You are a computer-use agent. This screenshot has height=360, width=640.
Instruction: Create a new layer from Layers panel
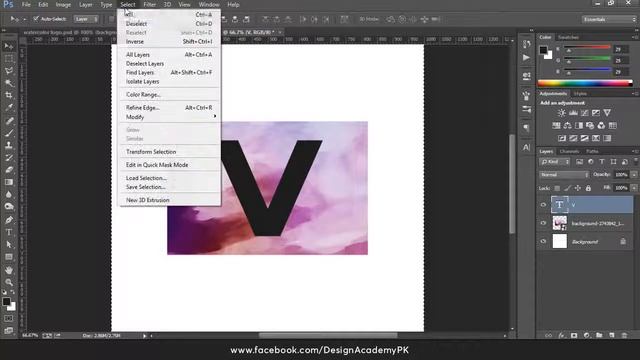tap(611, 335)
